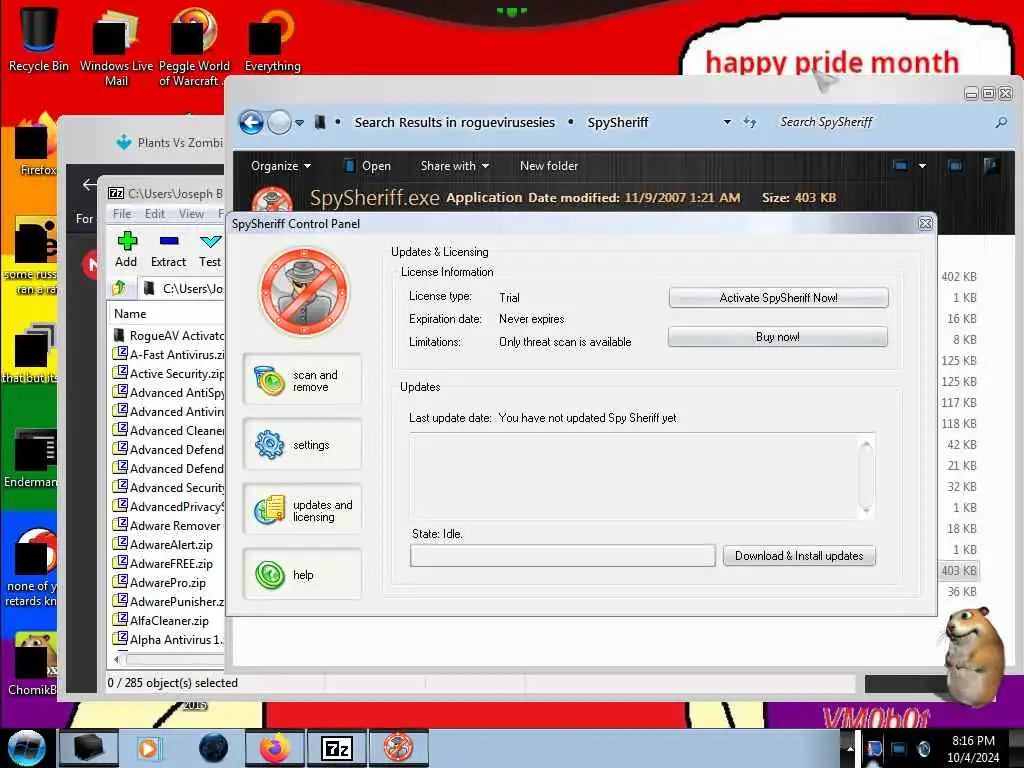Screen dimensions: 1024x768
Task: Click 7-Zip in the taskbar
Action: pyautogui.click(x=337, y=748)
